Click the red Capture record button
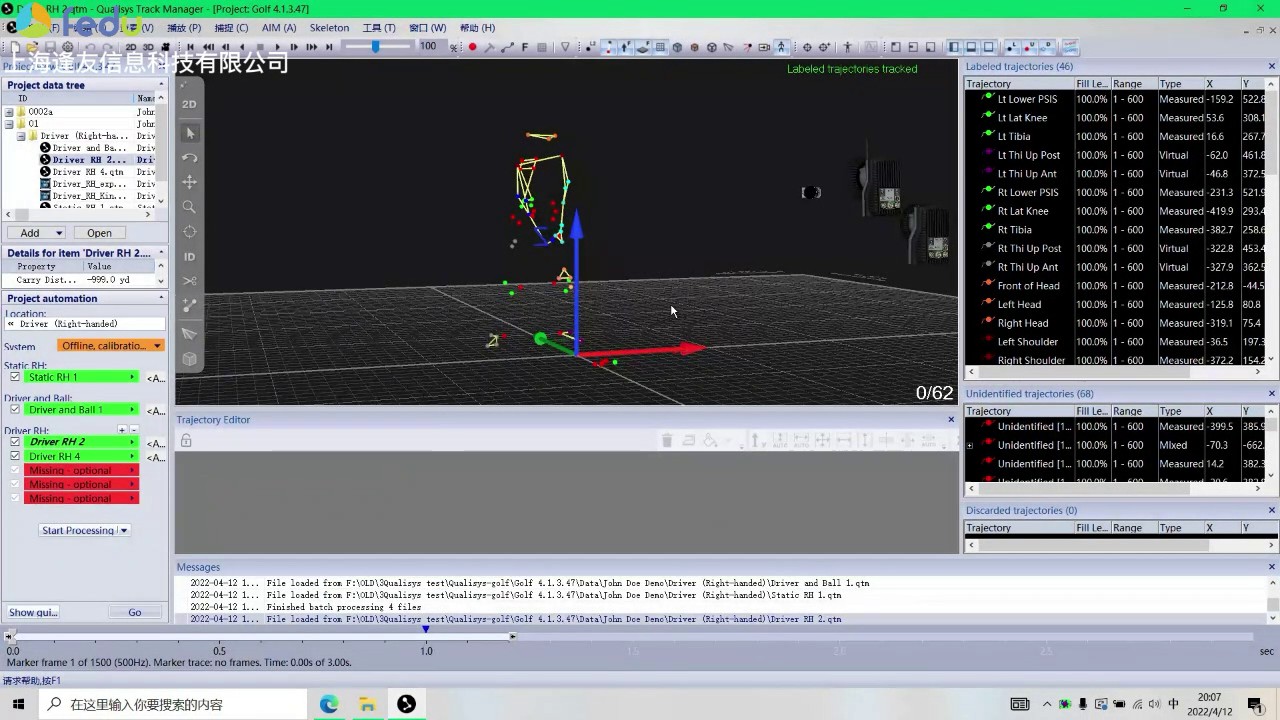1280x720 pixels. click(x=472, y=47)
